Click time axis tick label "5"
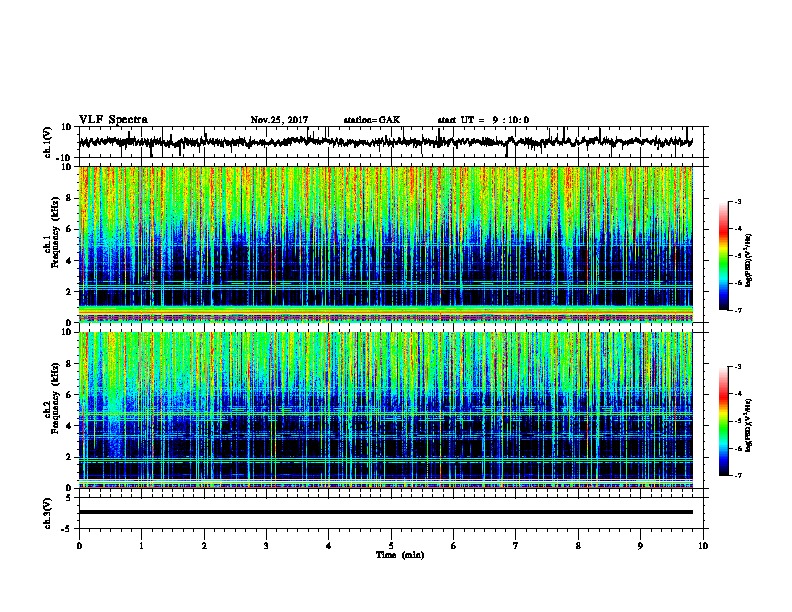 pyautogui.click(x=391, y=546)
